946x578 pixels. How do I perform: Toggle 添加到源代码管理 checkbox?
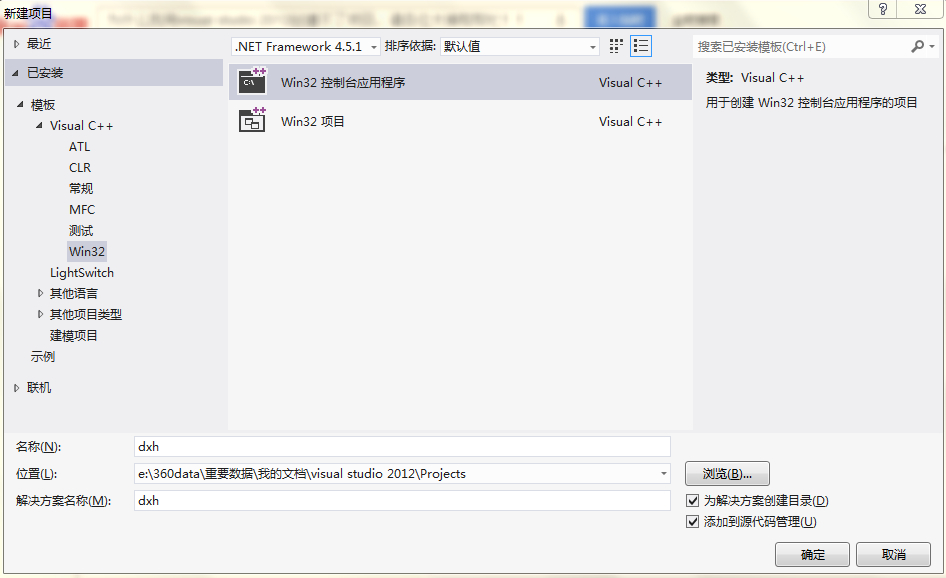click(x=693, y=522)
